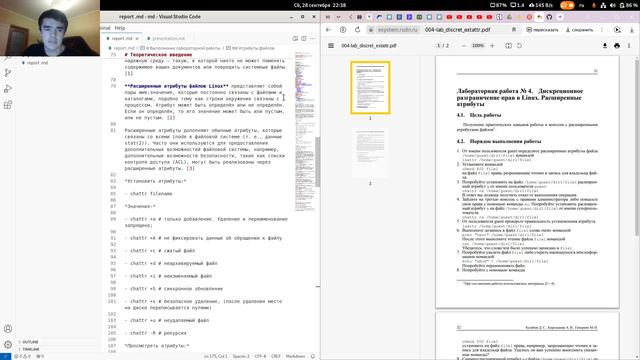Print the PDF document

pos(617,46)
